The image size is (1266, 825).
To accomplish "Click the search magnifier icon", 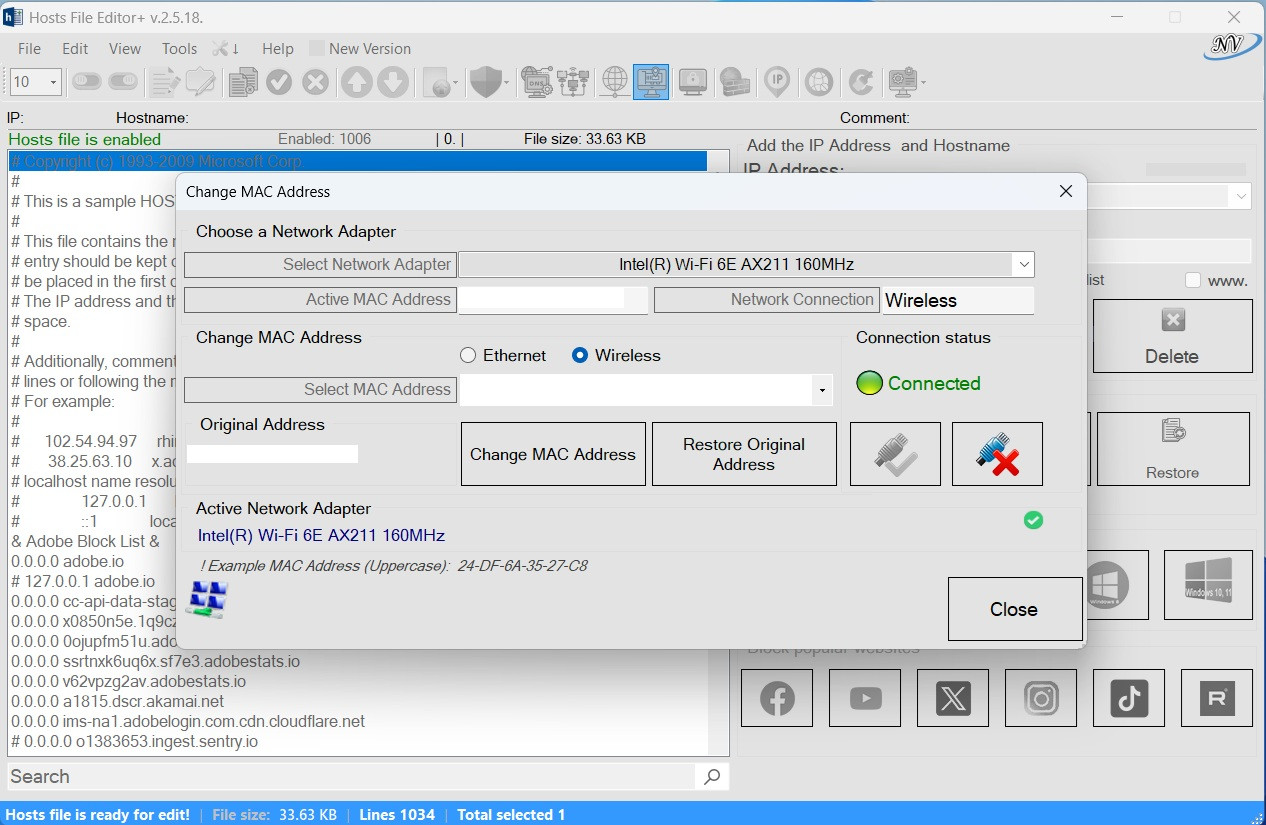I will coord(712,777).
